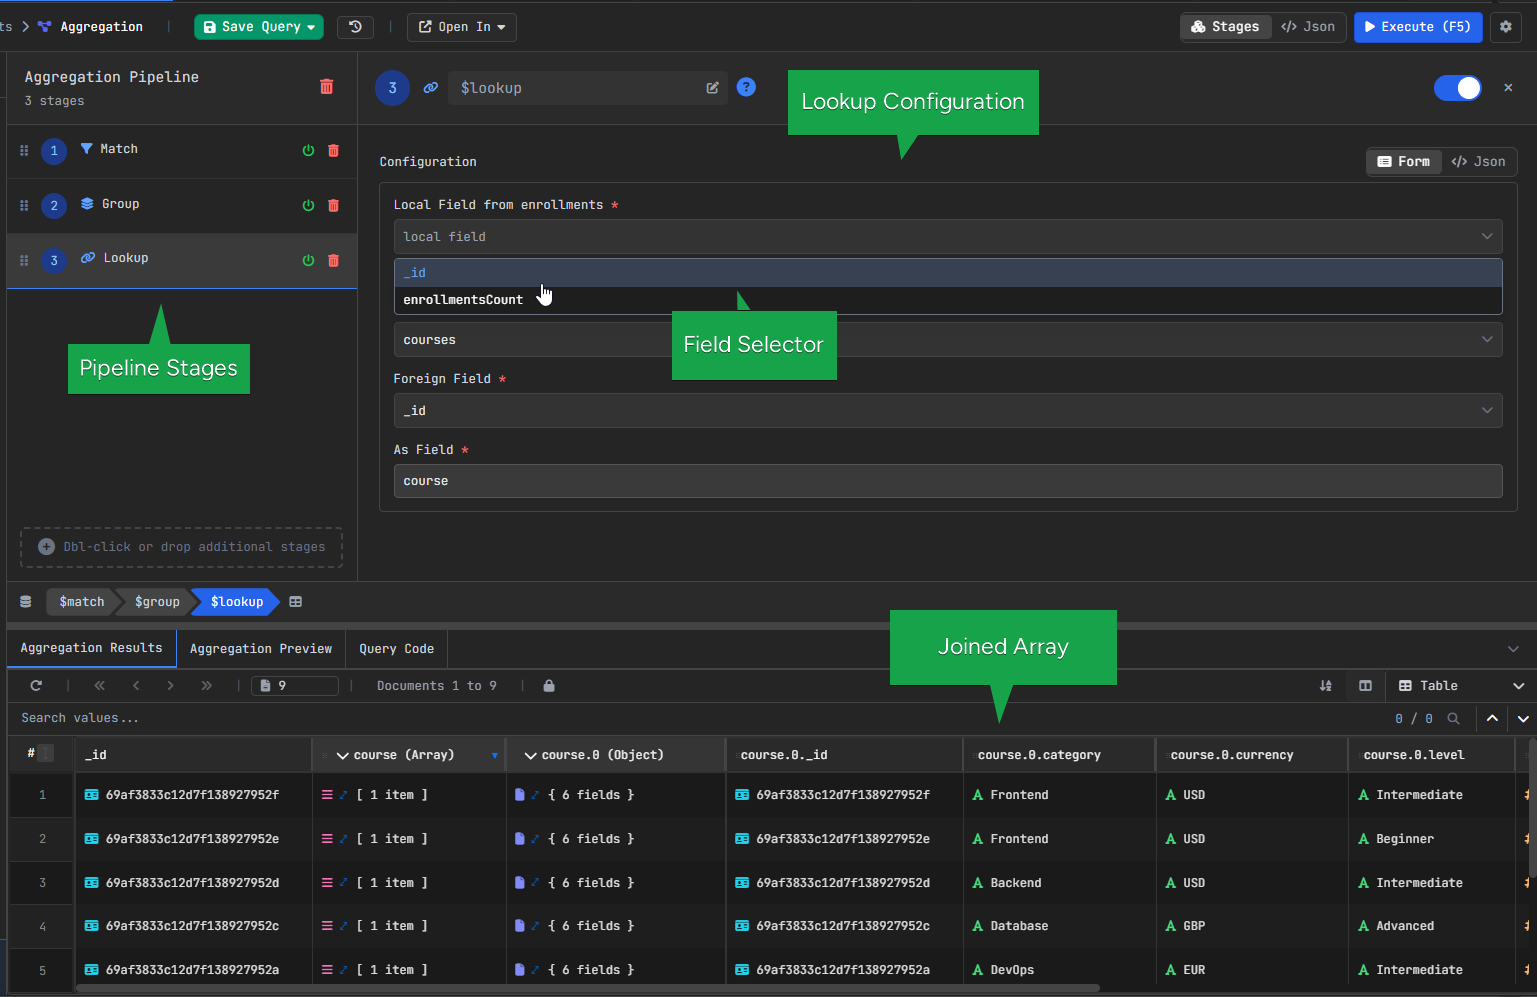Open the $lookup help question mark
The width and height of the screenshot is (1537, 997).
[746, 87]
